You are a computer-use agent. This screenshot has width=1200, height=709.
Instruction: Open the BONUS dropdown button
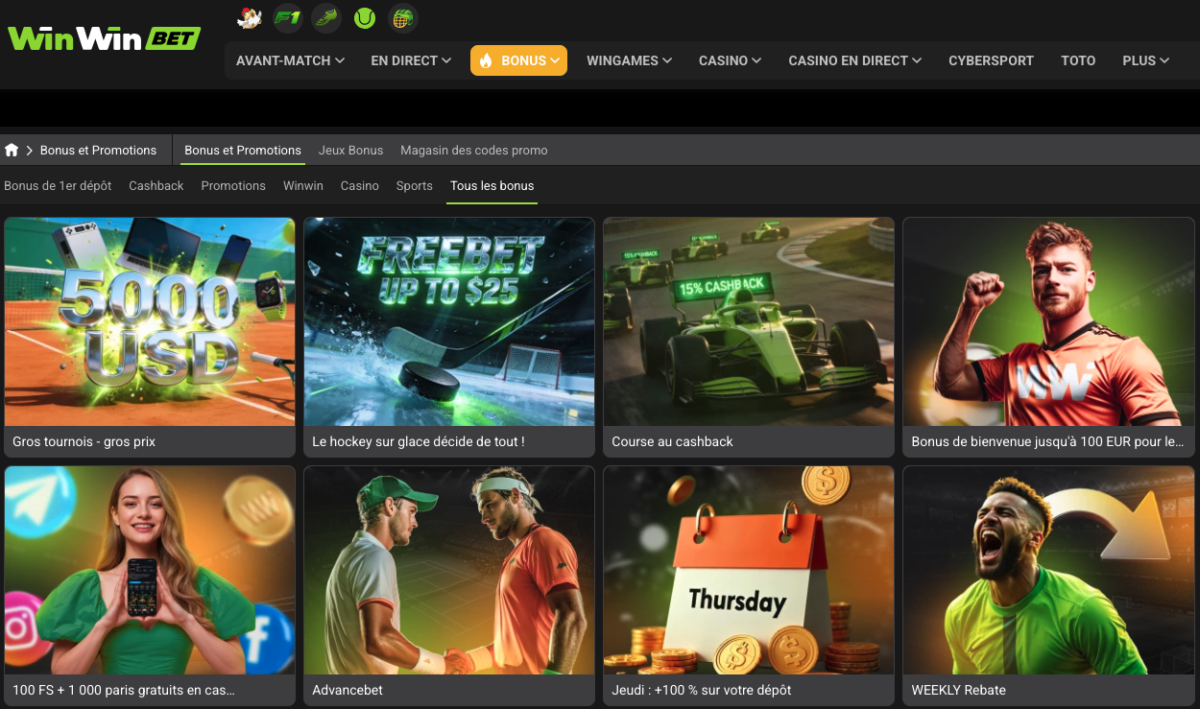pyautogui.click(x=519, y=60)
